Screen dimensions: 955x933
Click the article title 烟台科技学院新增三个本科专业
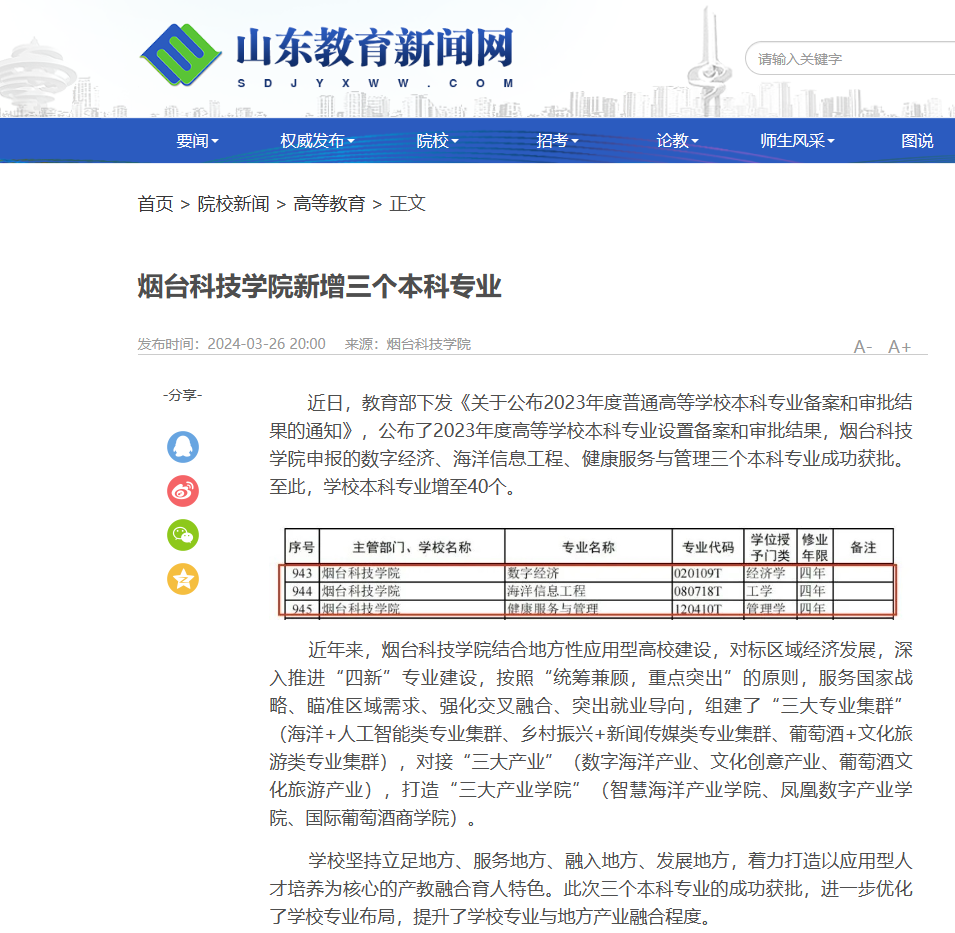(x=320, y=286)
